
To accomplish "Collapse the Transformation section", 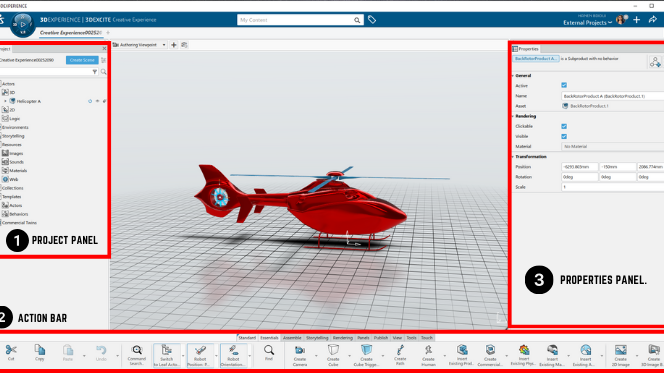I will [x=513, y=157].
